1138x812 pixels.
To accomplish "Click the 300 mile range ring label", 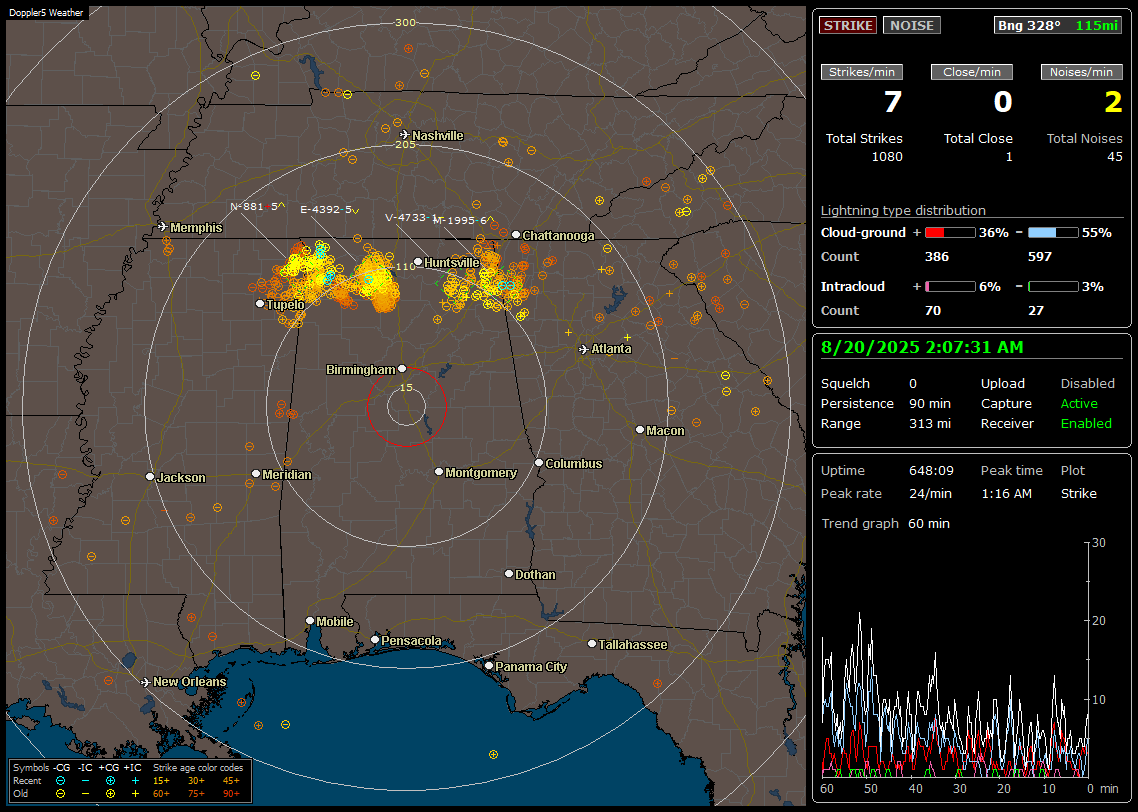I will (x=406, y=22).
